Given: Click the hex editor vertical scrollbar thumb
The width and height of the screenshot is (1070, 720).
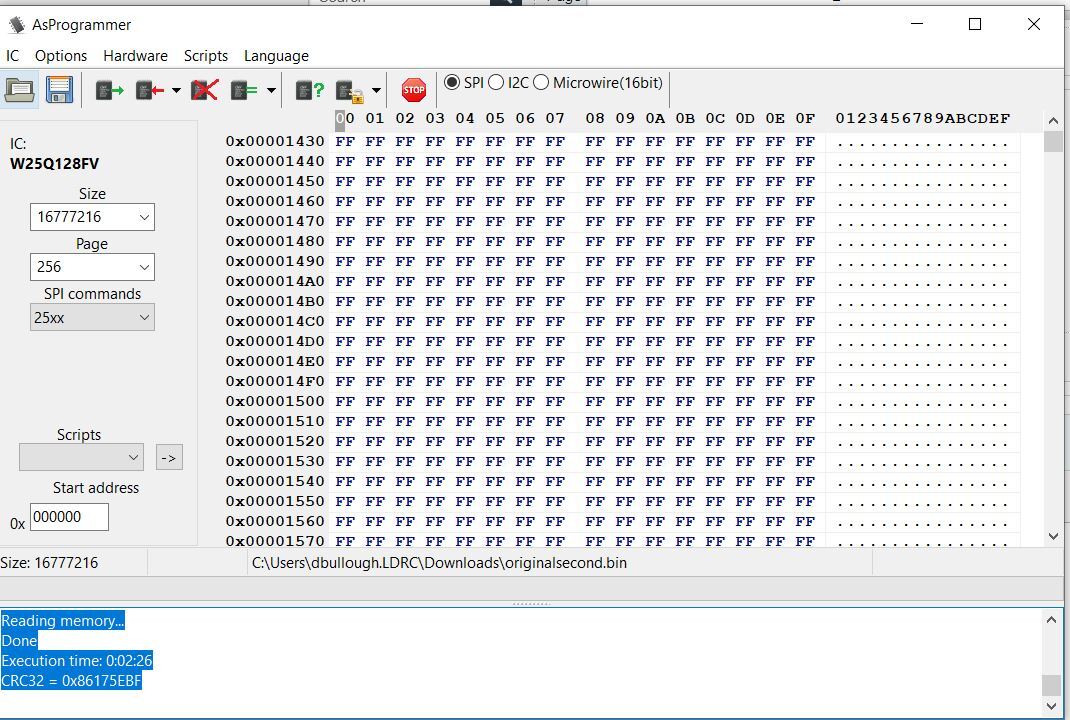Looking at the screenshot, I should coord(1053,141).
